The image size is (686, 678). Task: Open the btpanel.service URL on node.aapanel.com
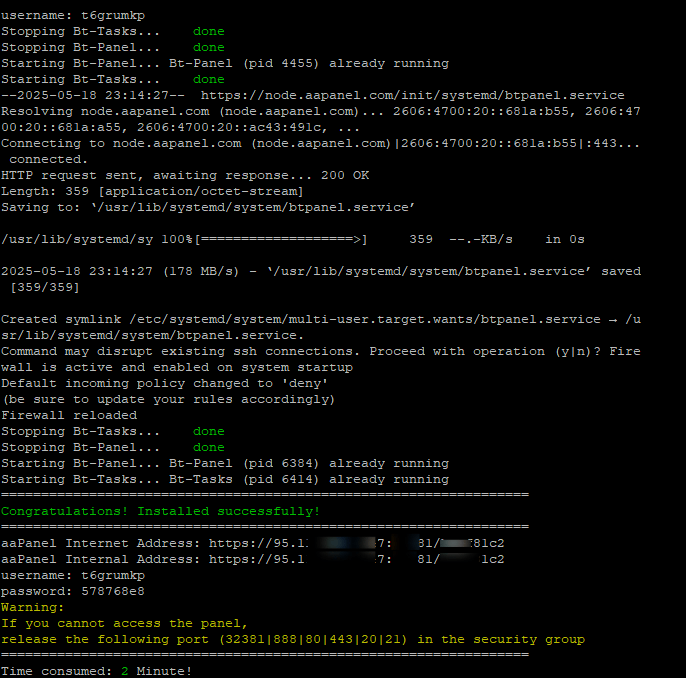413,95
